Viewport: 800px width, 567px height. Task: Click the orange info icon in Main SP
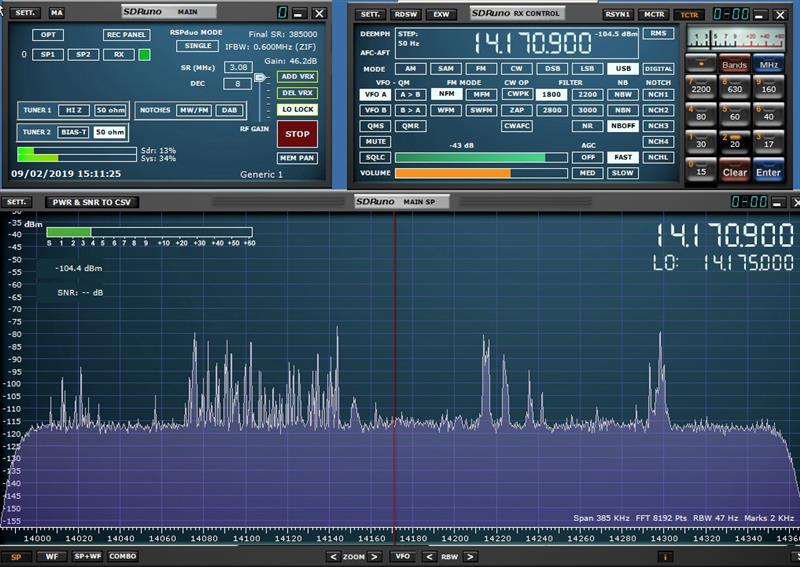(665, 556)
